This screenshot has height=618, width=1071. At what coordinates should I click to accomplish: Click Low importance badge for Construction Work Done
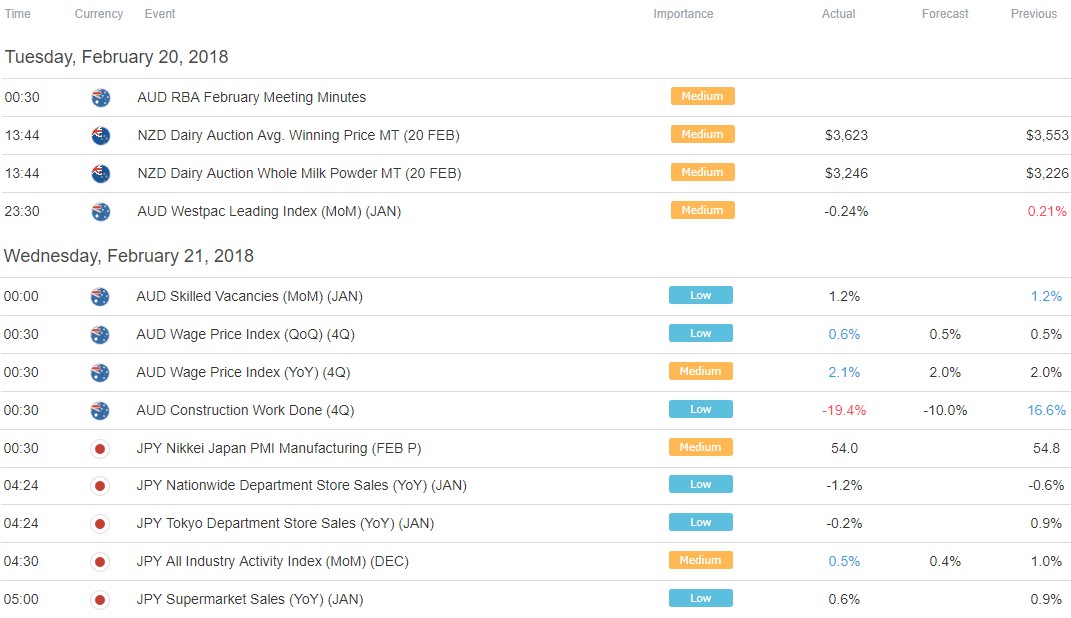click(x=701, y=409)
